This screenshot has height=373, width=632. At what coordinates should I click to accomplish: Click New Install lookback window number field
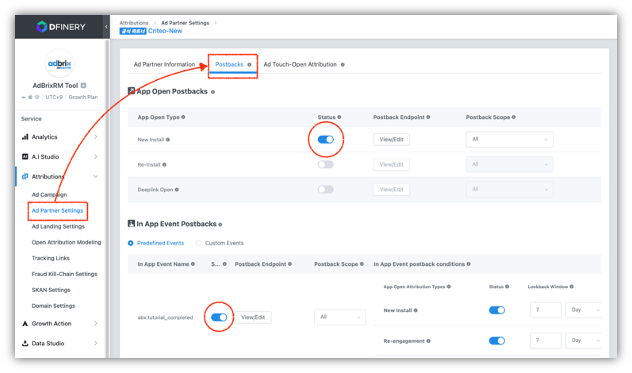(546, 310)
